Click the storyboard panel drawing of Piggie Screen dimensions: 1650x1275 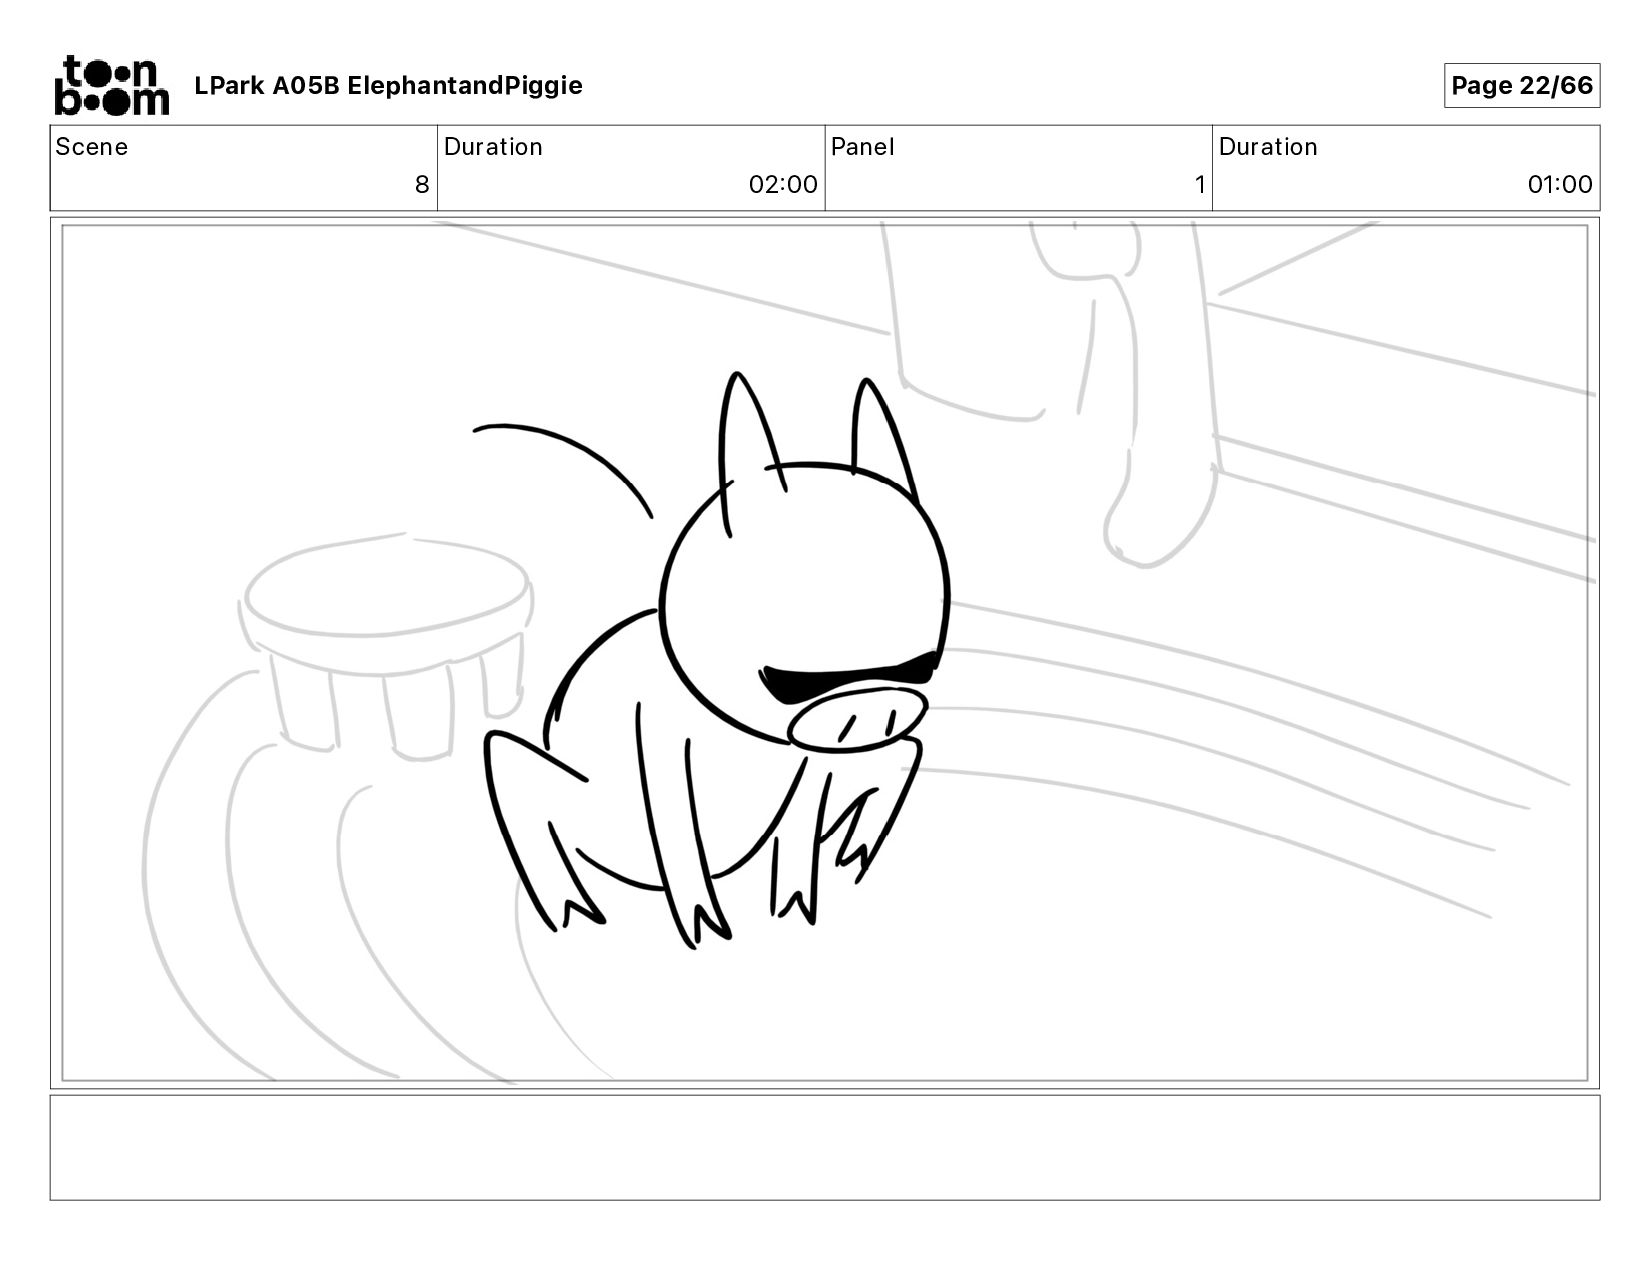[825, 653]
